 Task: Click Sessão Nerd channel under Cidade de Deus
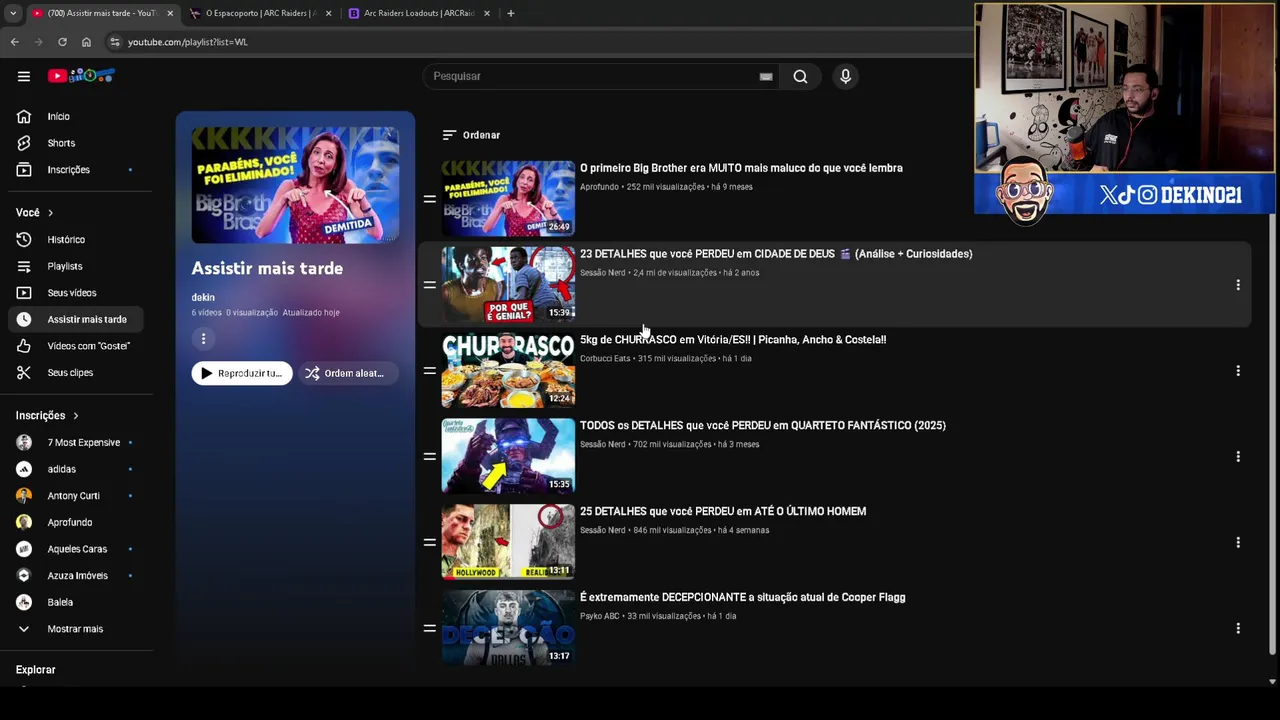click(x=603, y=273)
